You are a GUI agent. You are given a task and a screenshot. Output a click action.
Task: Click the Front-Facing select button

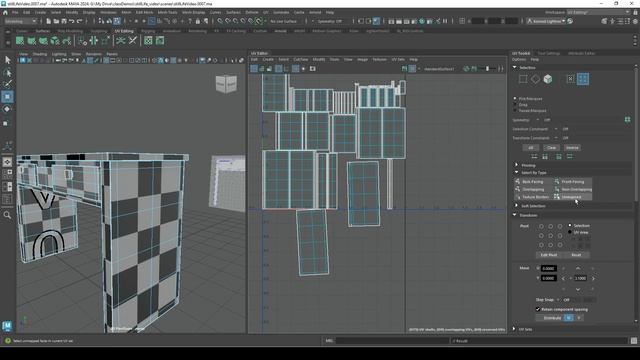point(573,182)
